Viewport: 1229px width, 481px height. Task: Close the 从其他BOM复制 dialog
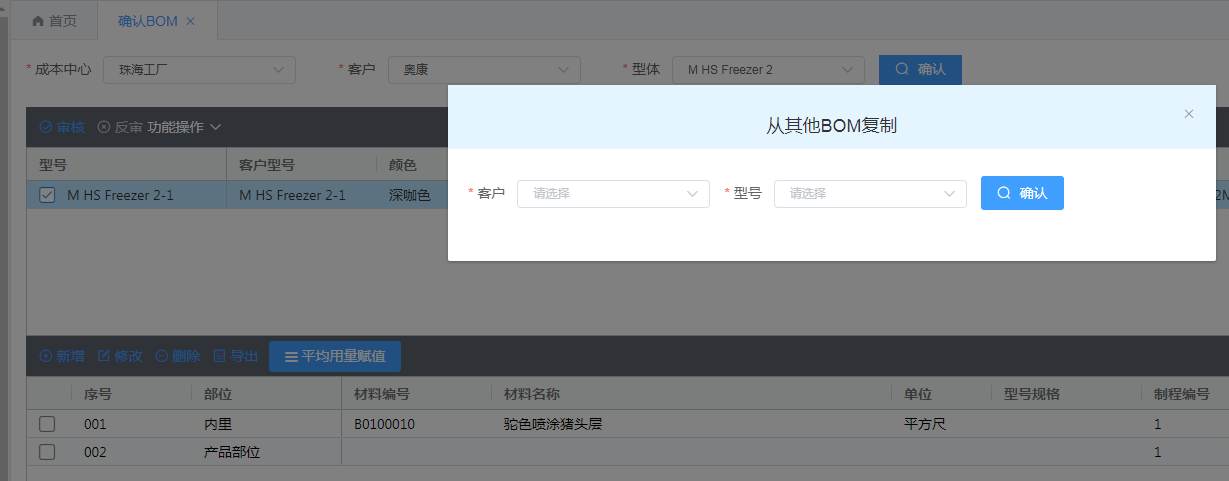tap(1189, 114)
